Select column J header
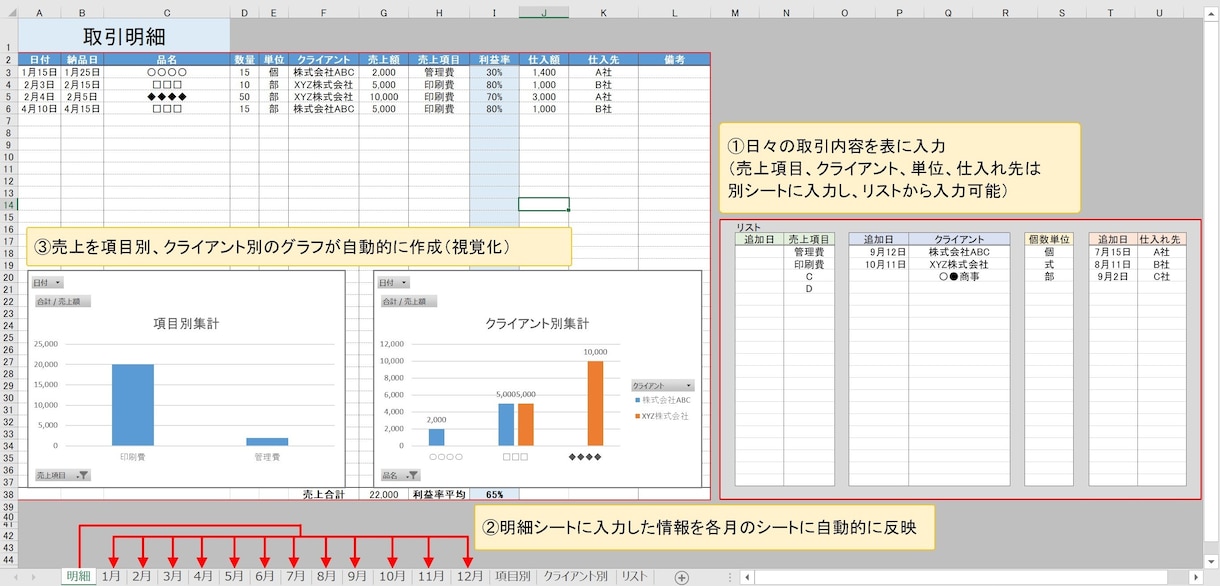Viewport: 1220px width, 586px height. (x=544, y=12)
